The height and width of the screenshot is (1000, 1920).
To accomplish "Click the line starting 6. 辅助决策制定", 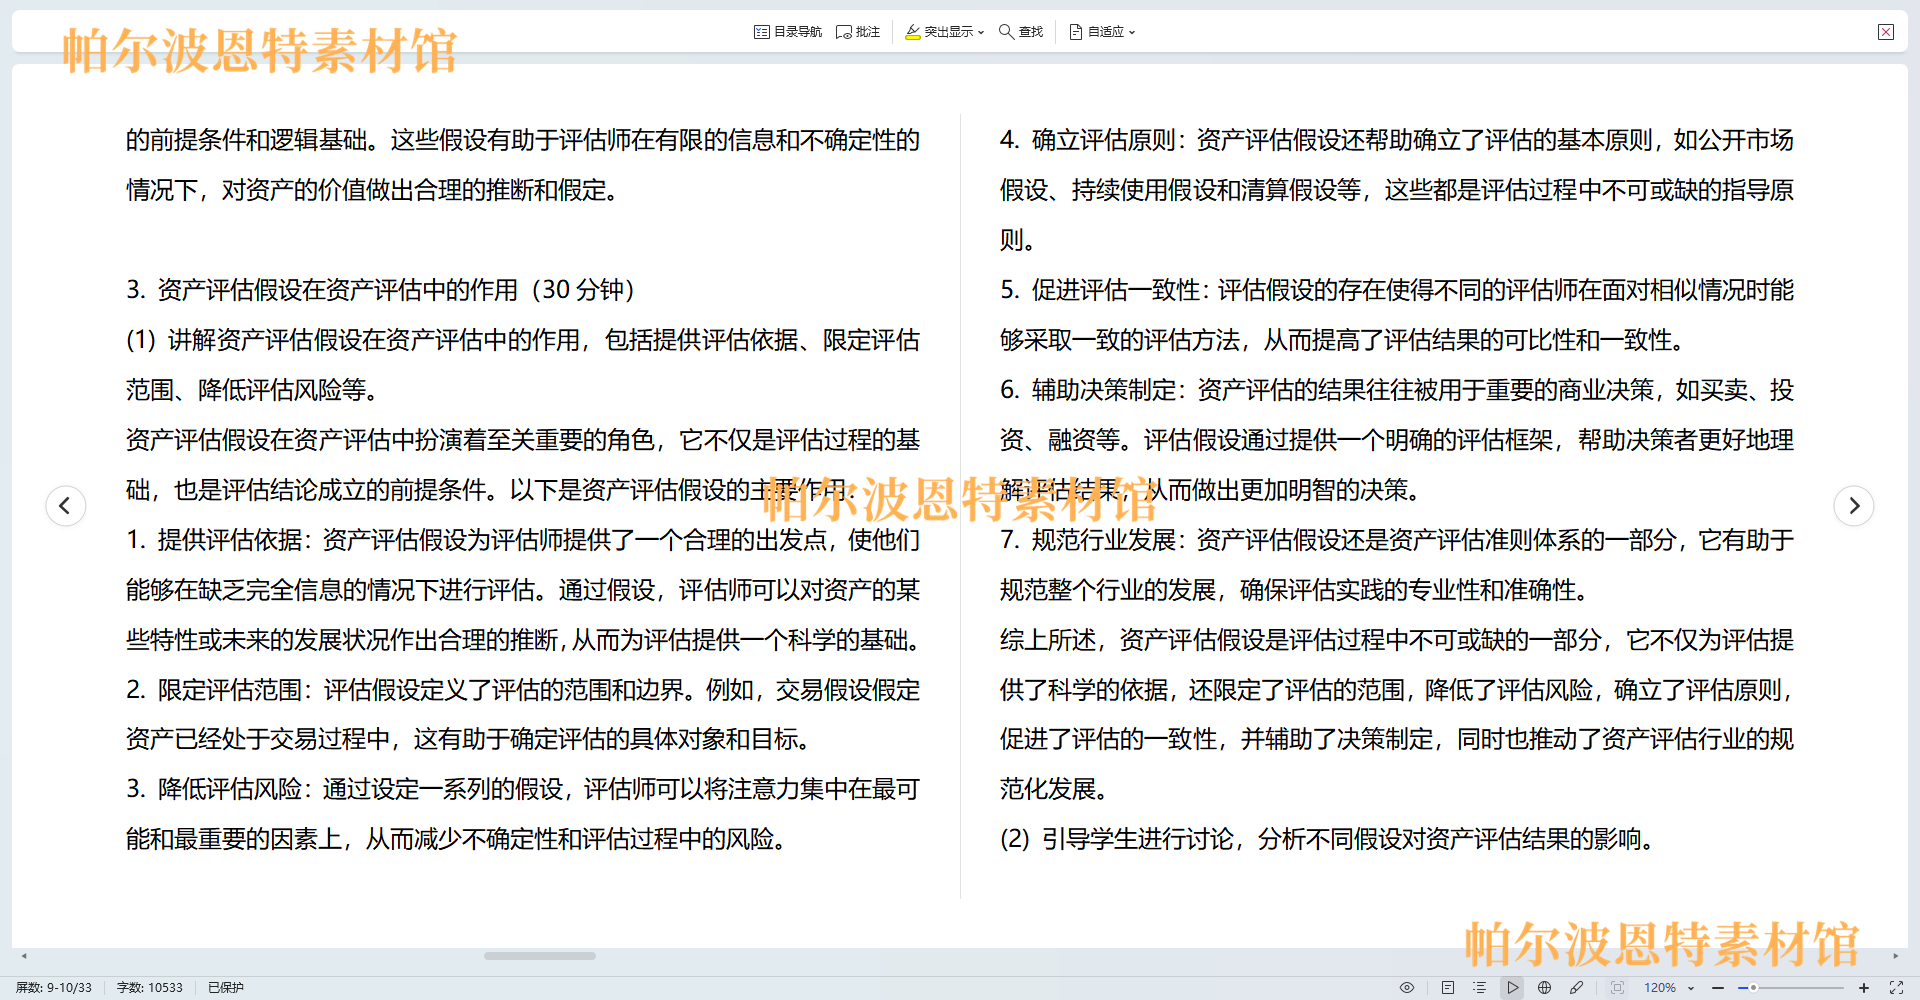I will point(1397,390).
